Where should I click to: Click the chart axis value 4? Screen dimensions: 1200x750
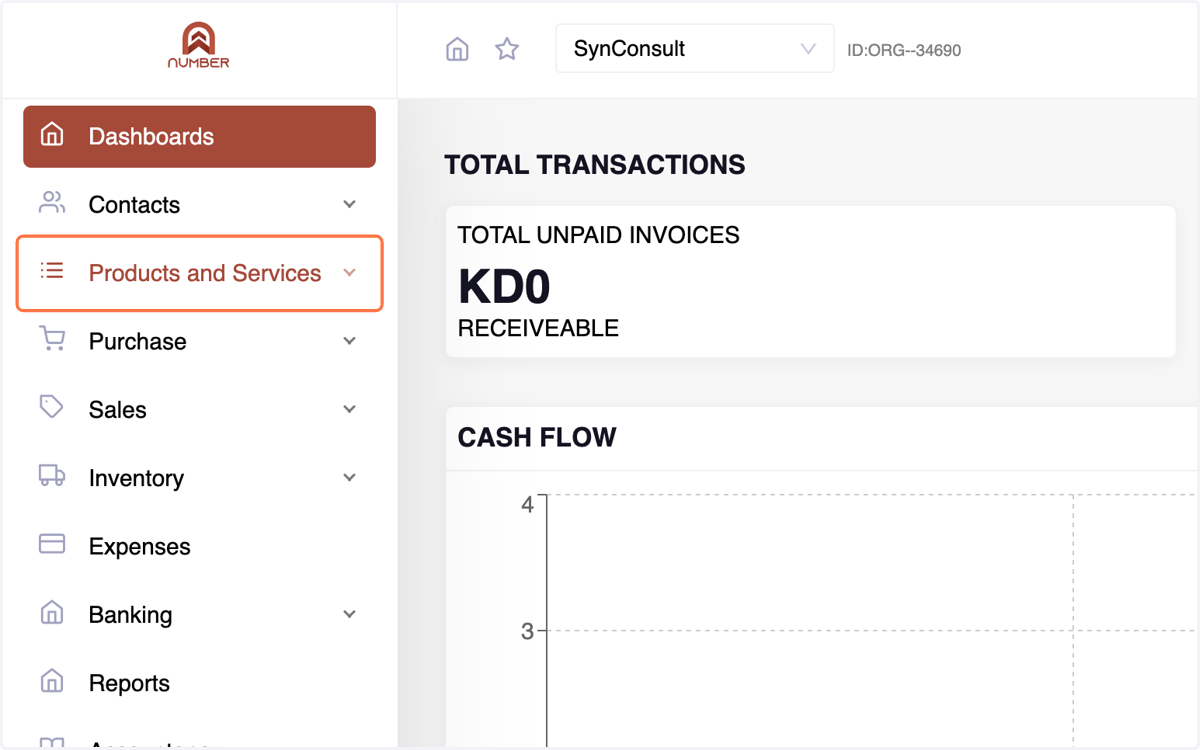coord(527,504)
